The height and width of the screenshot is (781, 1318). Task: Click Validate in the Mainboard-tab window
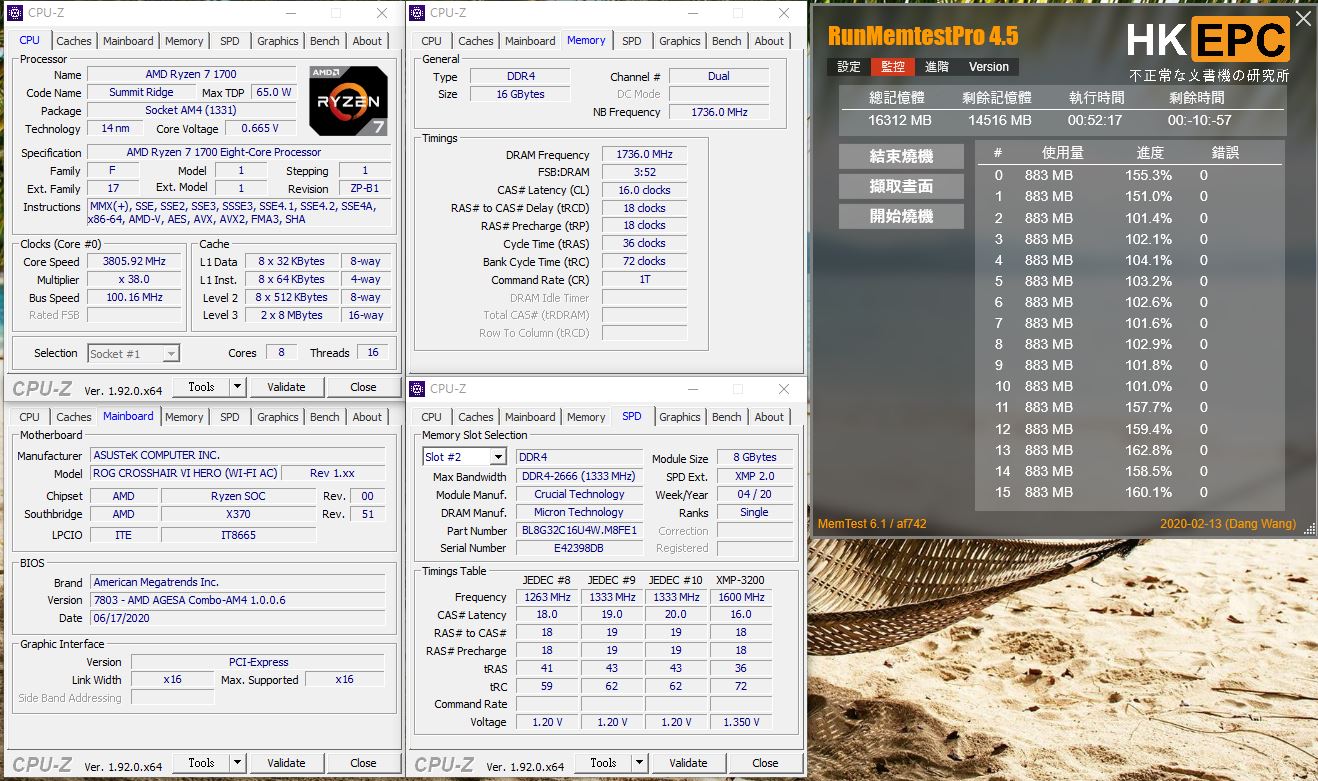point(286,763)
